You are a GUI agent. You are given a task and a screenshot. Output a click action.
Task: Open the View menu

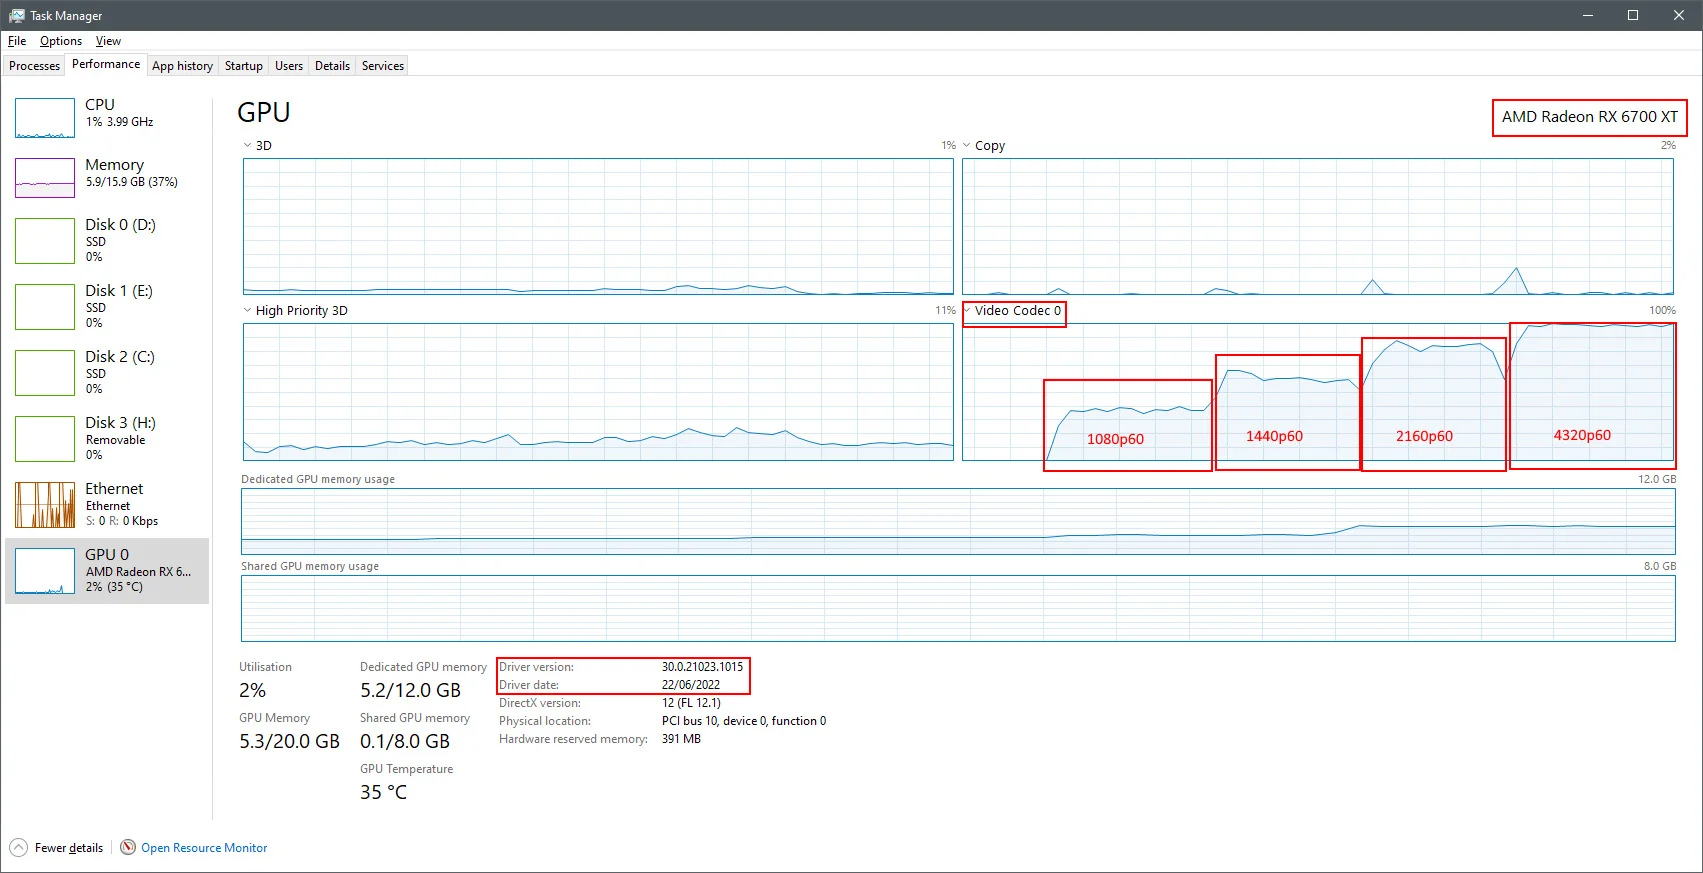(x=108, y=41)
